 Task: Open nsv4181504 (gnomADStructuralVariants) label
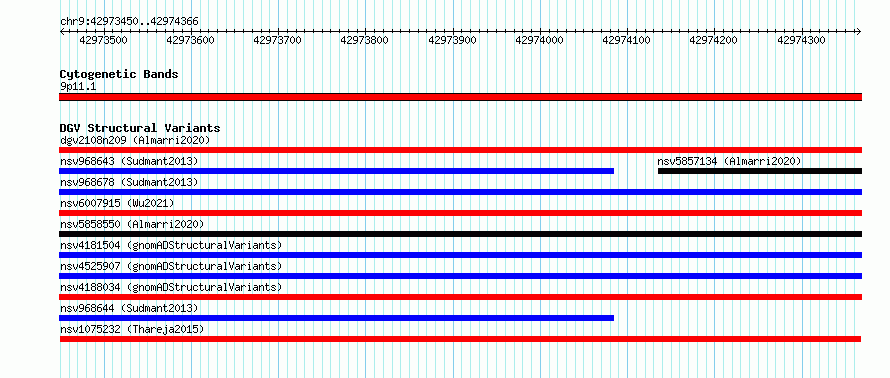pos(171,245)
